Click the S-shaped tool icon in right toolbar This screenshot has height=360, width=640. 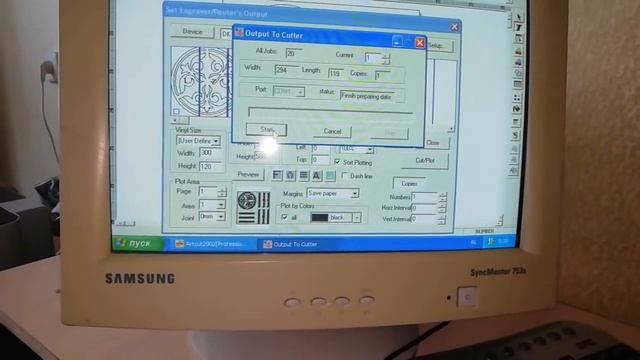516,135
